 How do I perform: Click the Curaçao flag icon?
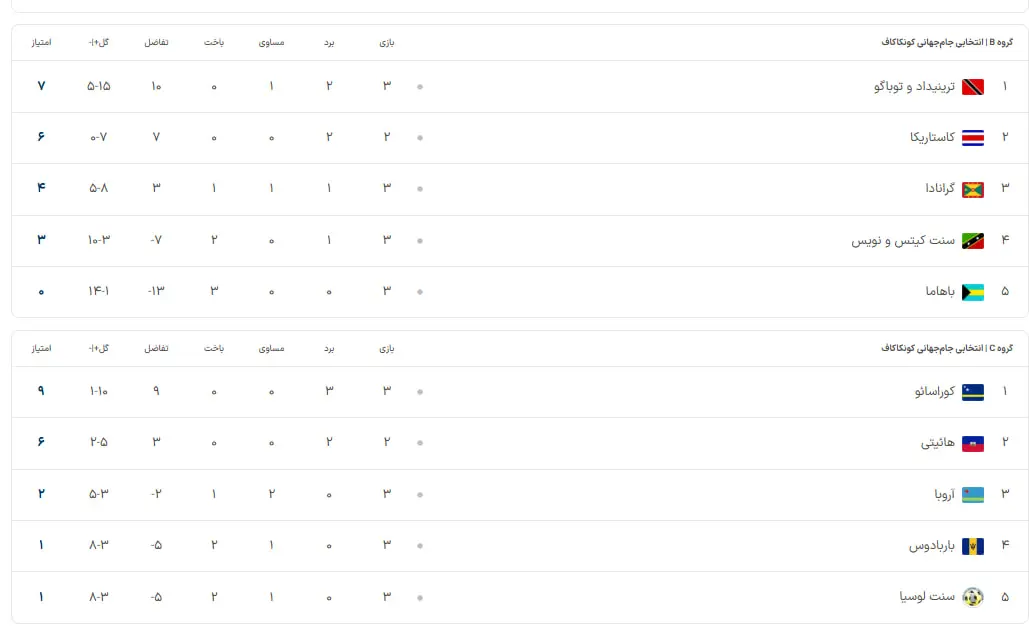click(972, 392)
